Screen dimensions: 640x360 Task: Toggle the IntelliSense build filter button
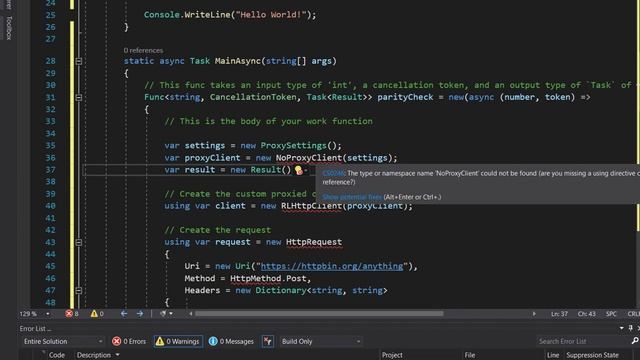tap(268, 341)
